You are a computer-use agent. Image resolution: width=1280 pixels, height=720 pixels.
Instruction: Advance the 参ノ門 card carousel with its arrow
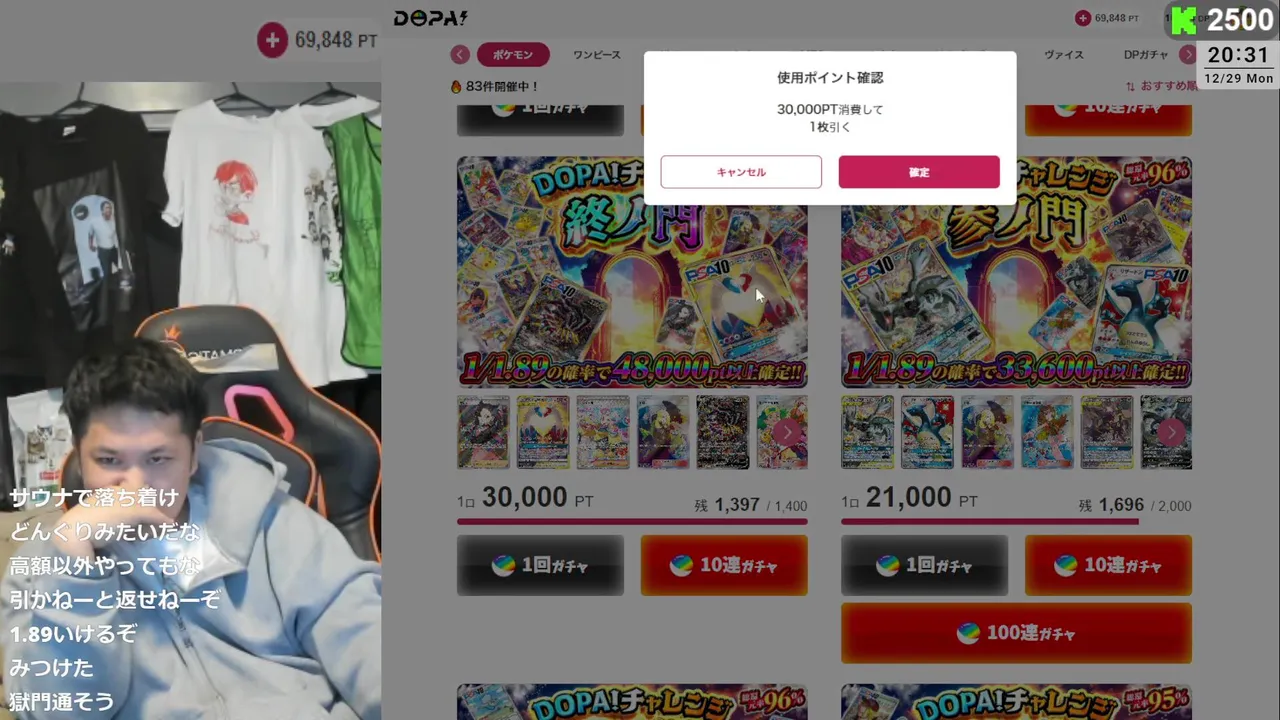pos(1171,432)
